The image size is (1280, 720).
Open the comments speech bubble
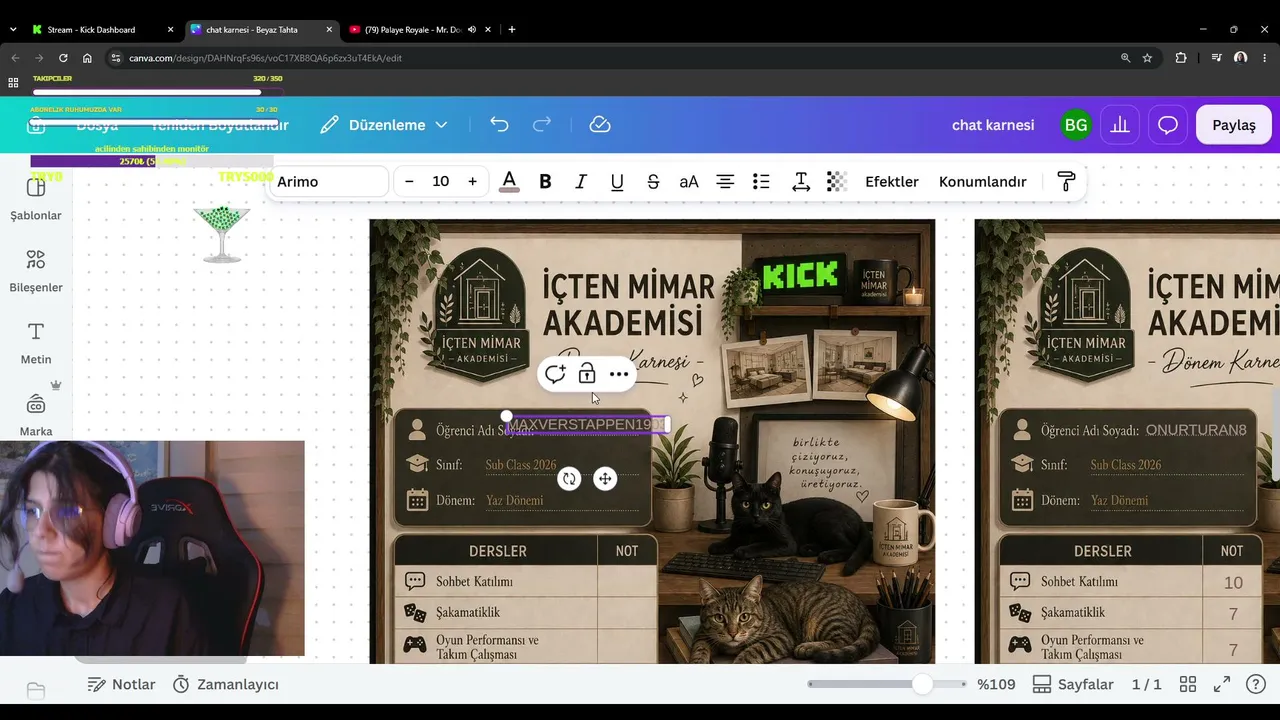pyautogui.click(x=1167, y=125)
